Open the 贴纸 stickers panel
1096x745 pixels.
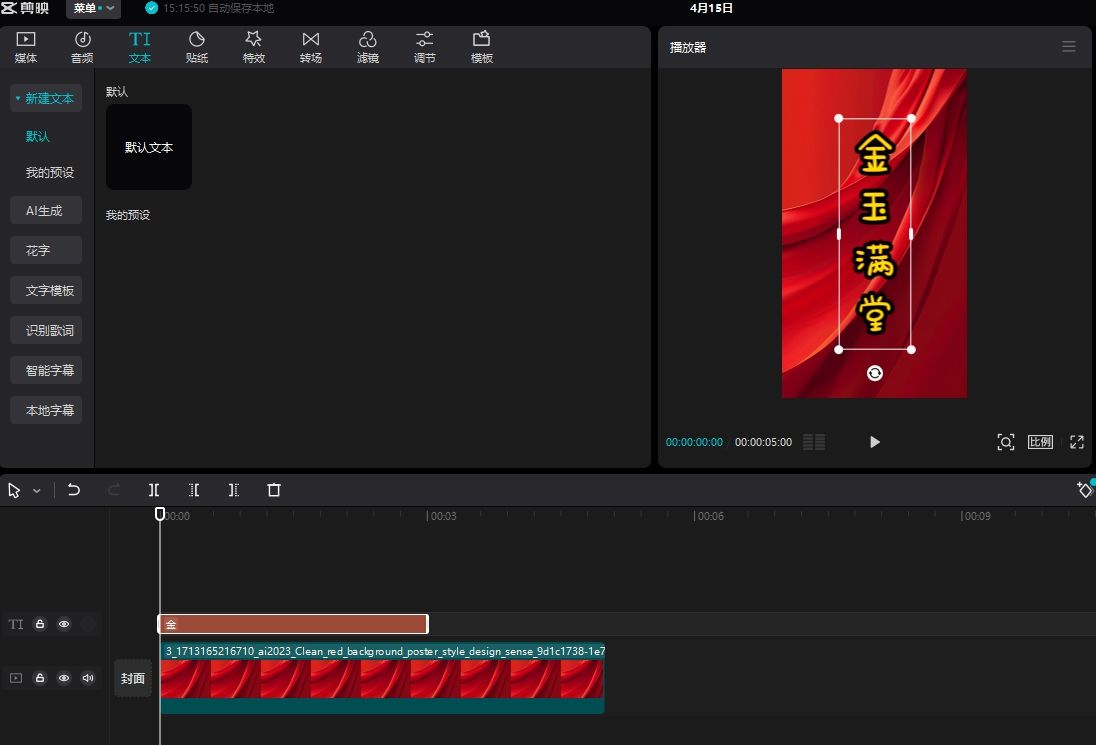pos(197,46)
